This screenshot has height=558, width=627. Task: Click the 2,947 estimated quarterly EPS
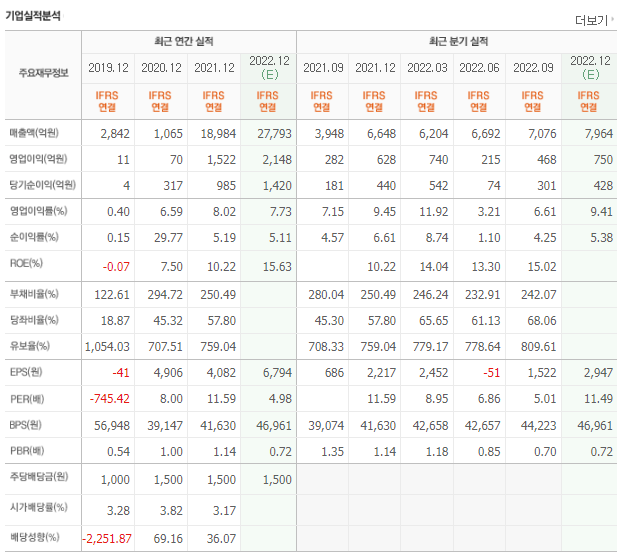click(x=598, y=373)
